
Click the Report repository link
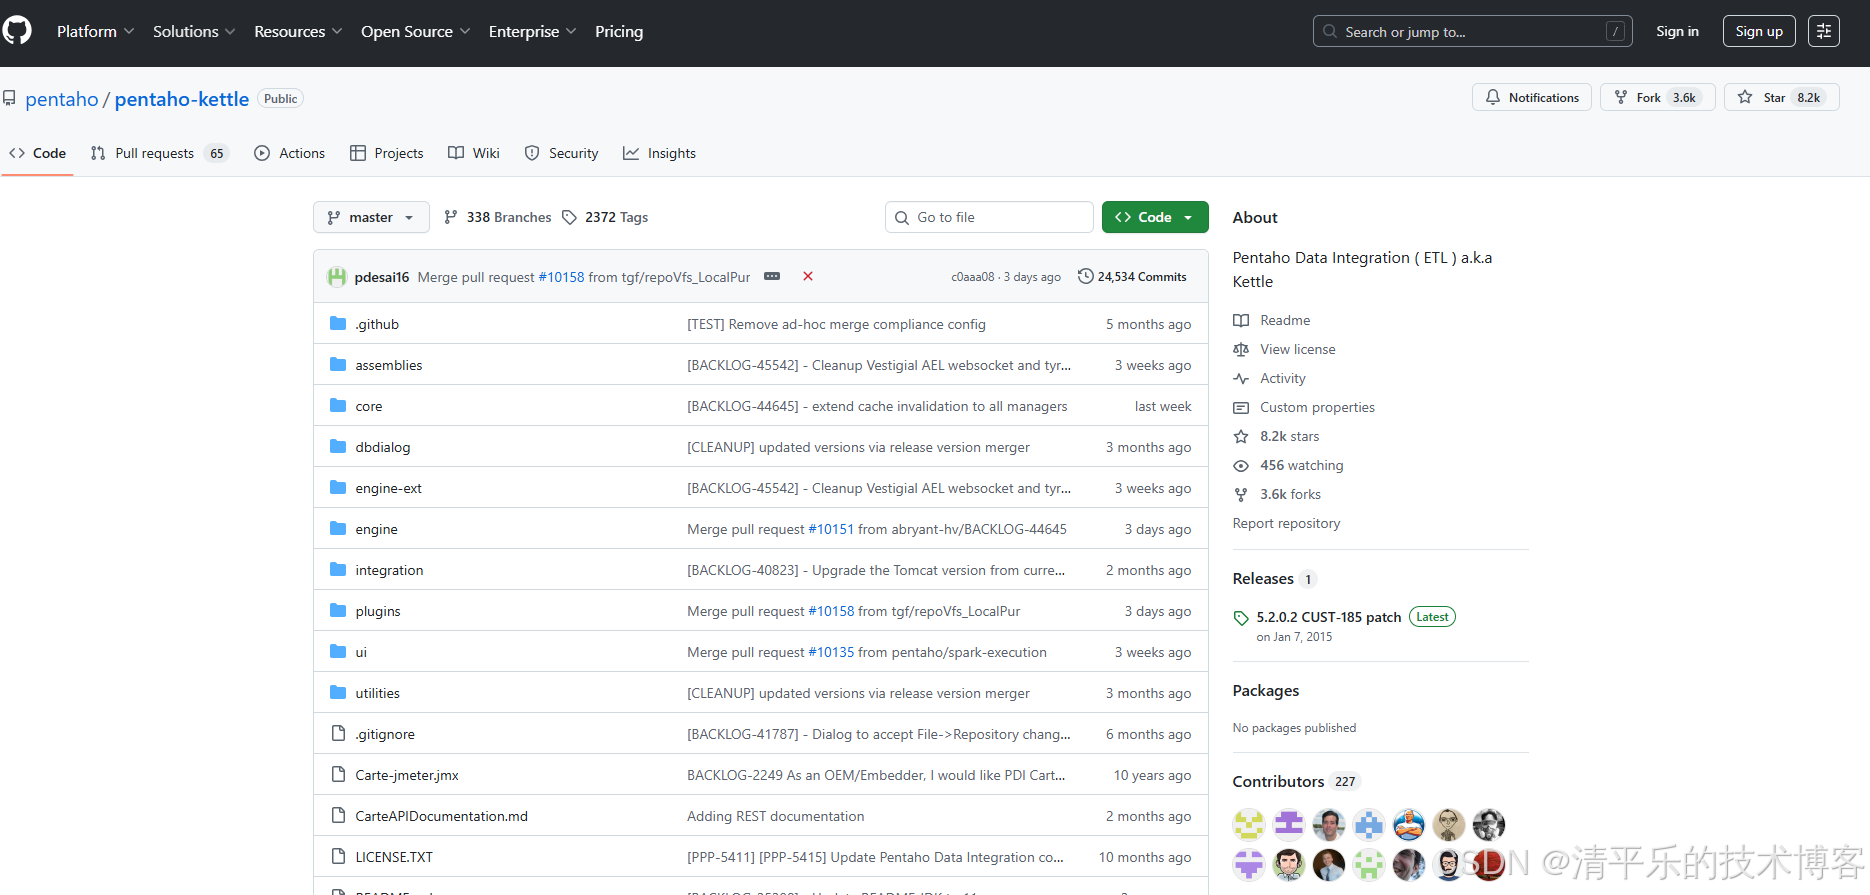(x=1286, y=523)
